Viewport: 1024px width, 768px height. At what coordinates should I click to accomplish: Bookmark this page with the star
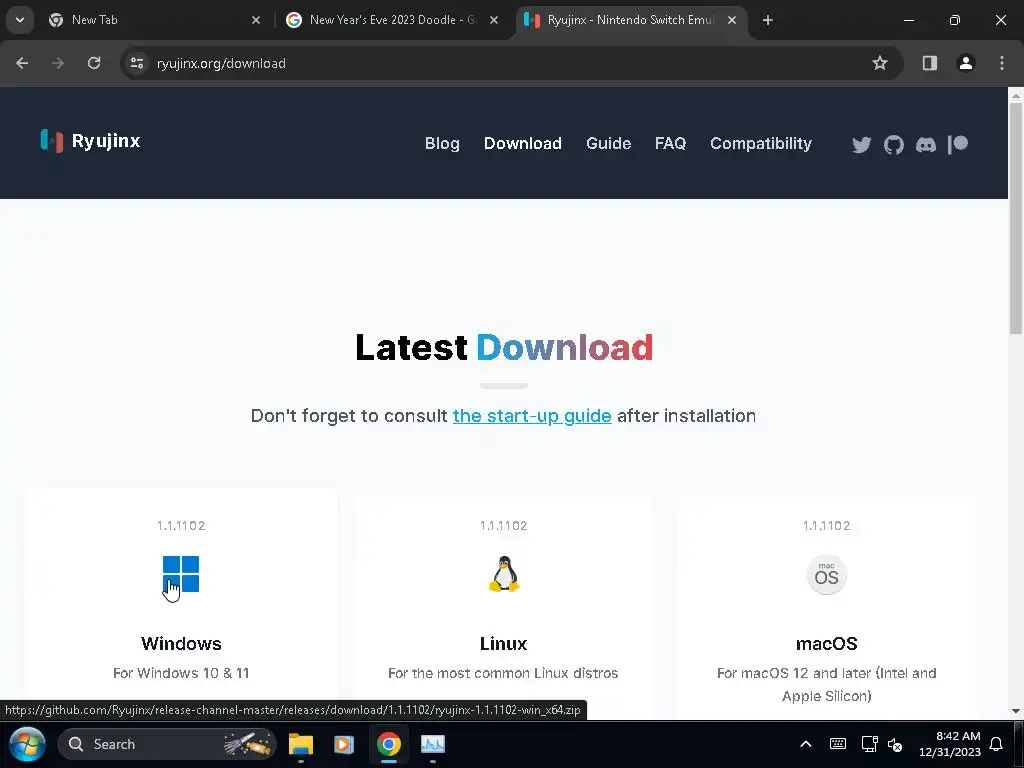click(880, 63)
